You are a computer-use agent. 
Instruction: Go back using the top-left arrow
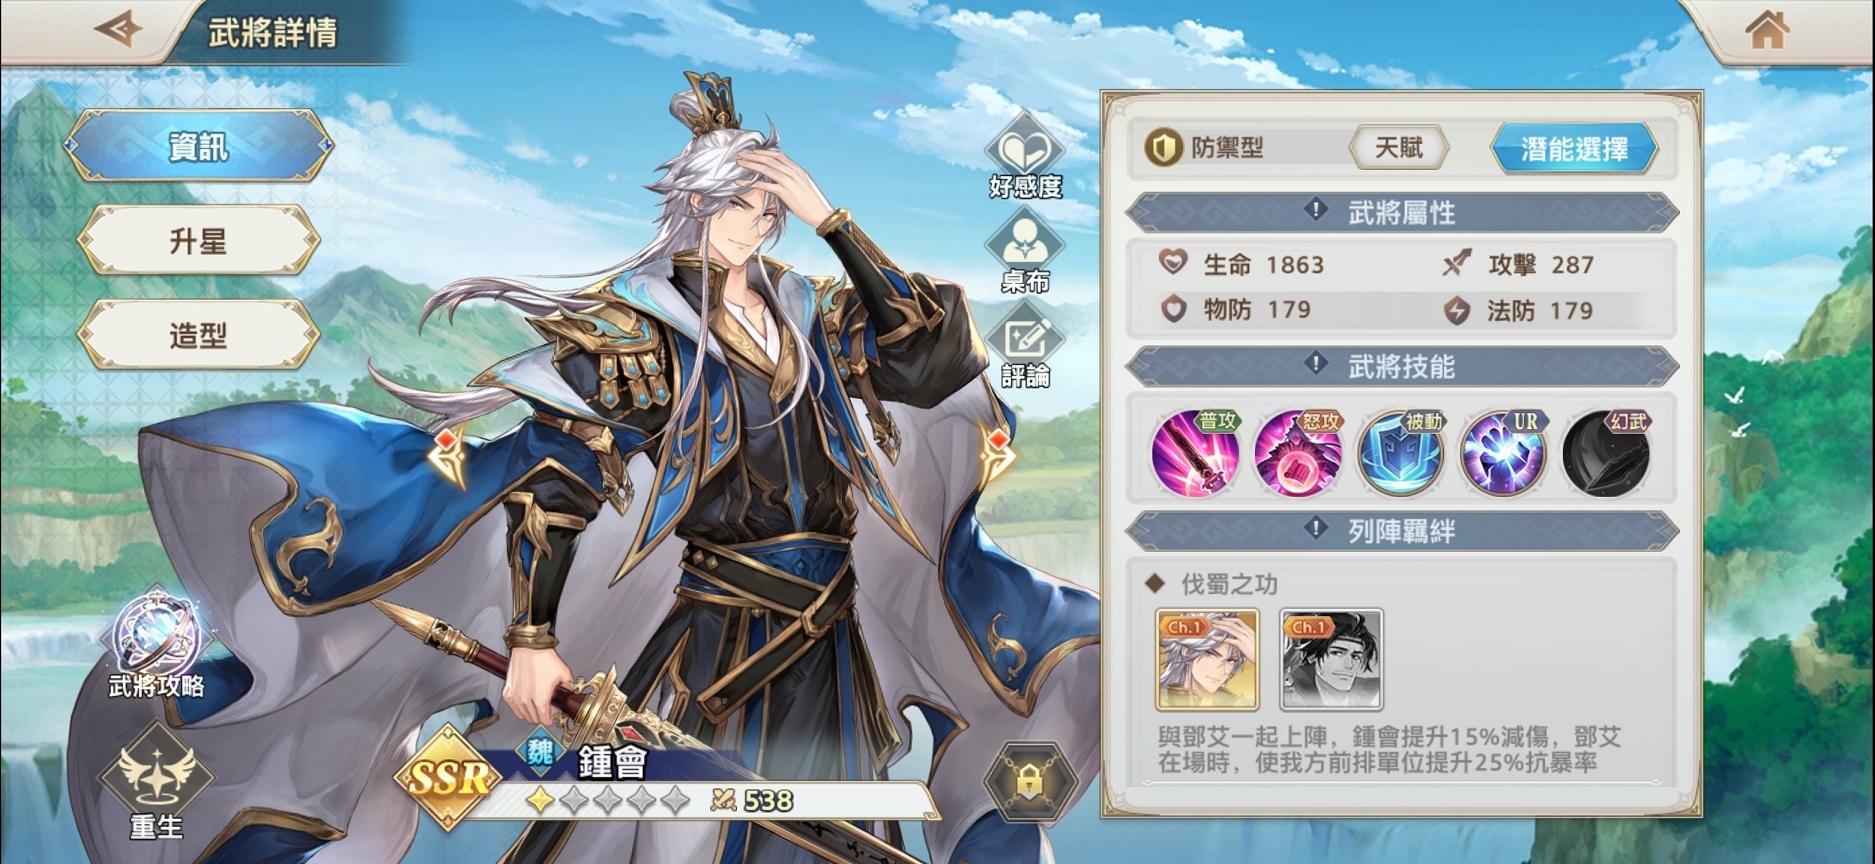point(118,29)
